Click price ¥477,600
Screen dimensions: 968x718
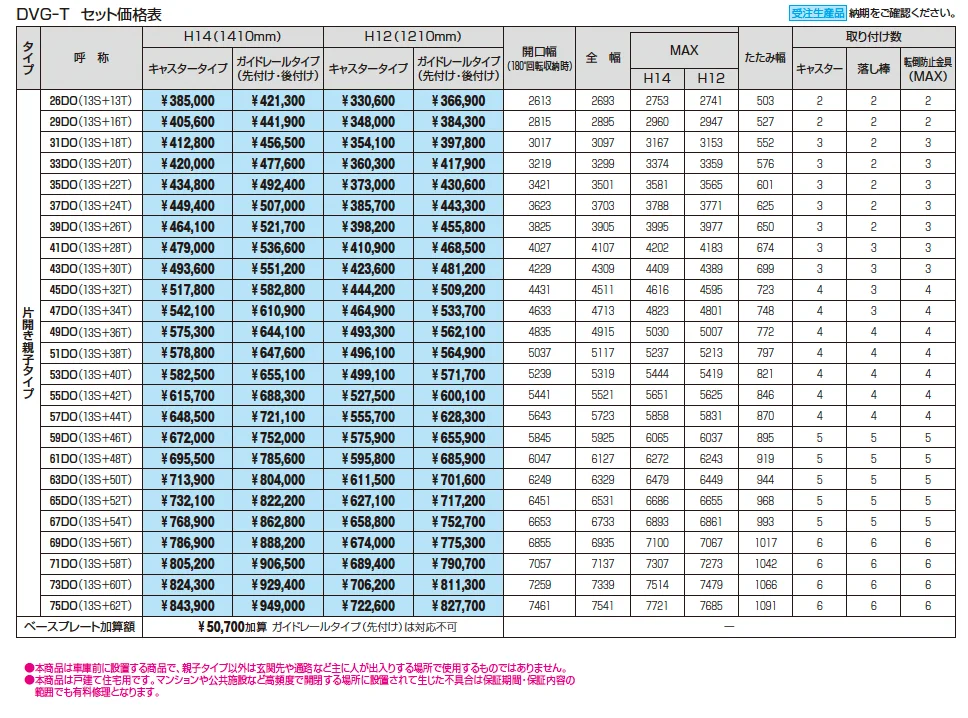(x=278, y=164)
